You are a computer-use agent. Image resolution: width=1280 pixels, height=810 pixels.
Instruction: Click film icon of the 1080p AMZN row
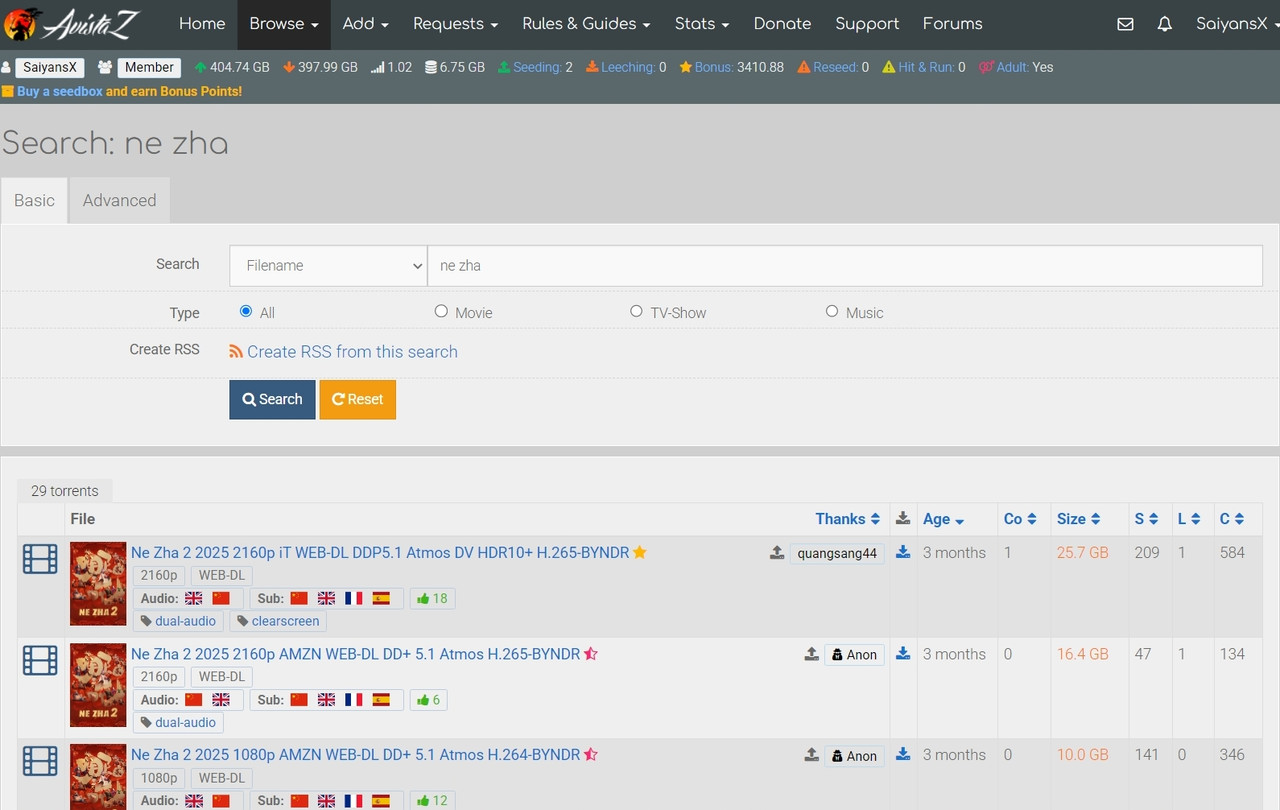(x=40, y=761)
